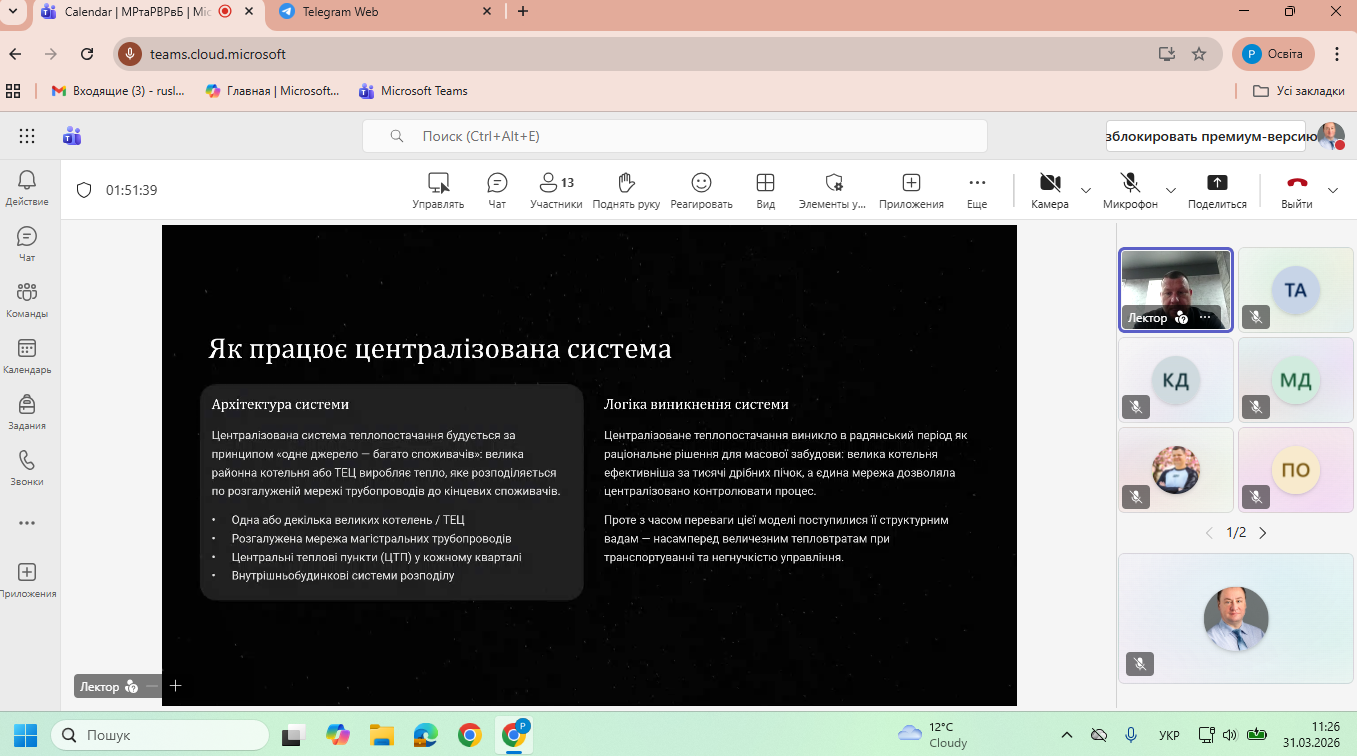Screen dimensions: 1357x756
Task: Open the Reactions menu
Action: 701,190
